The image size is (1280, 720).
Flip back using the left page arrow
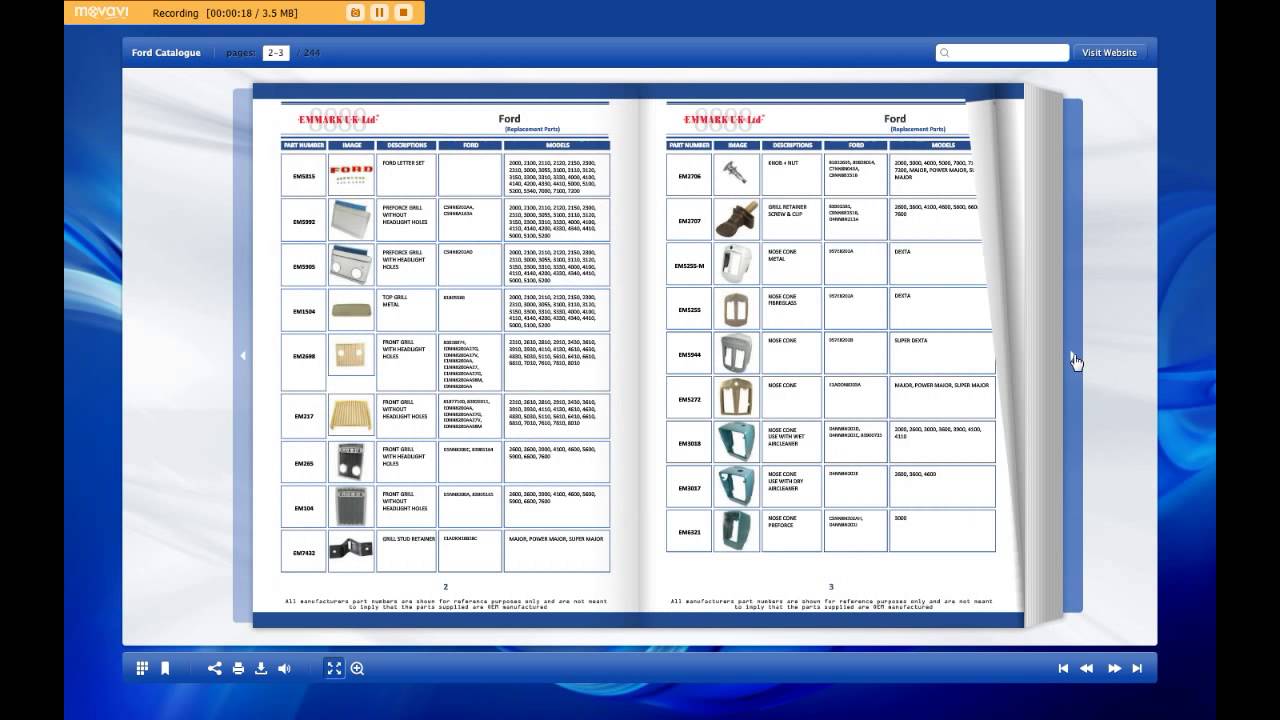click(242, 355)
